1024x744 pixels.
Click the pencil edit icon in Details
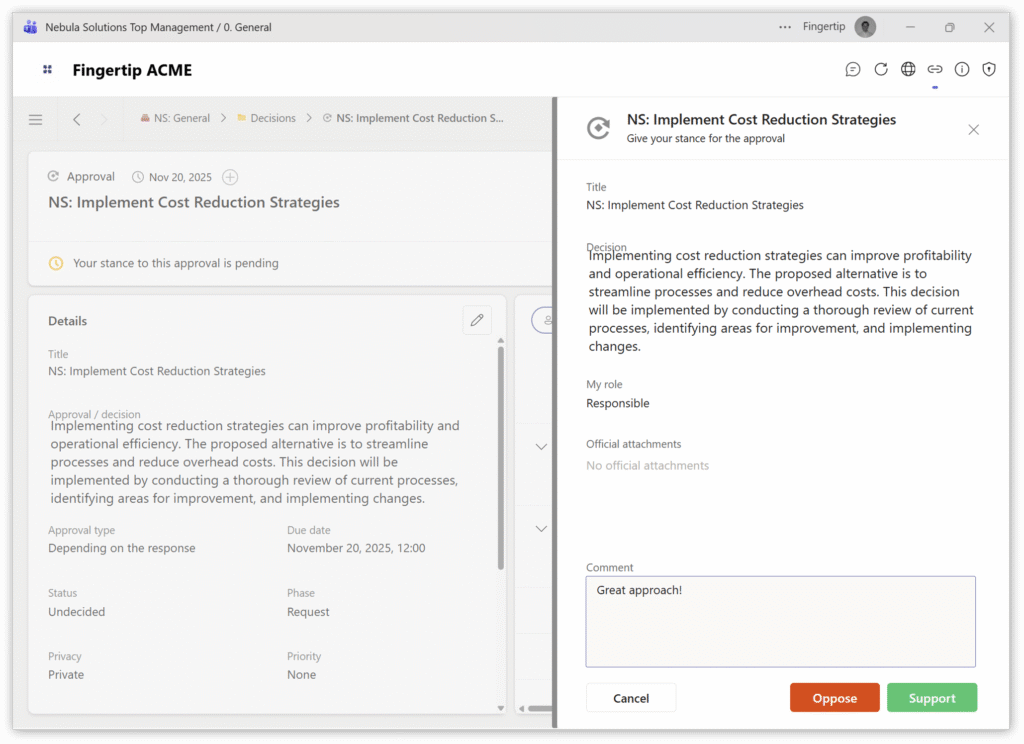point(477,320)
